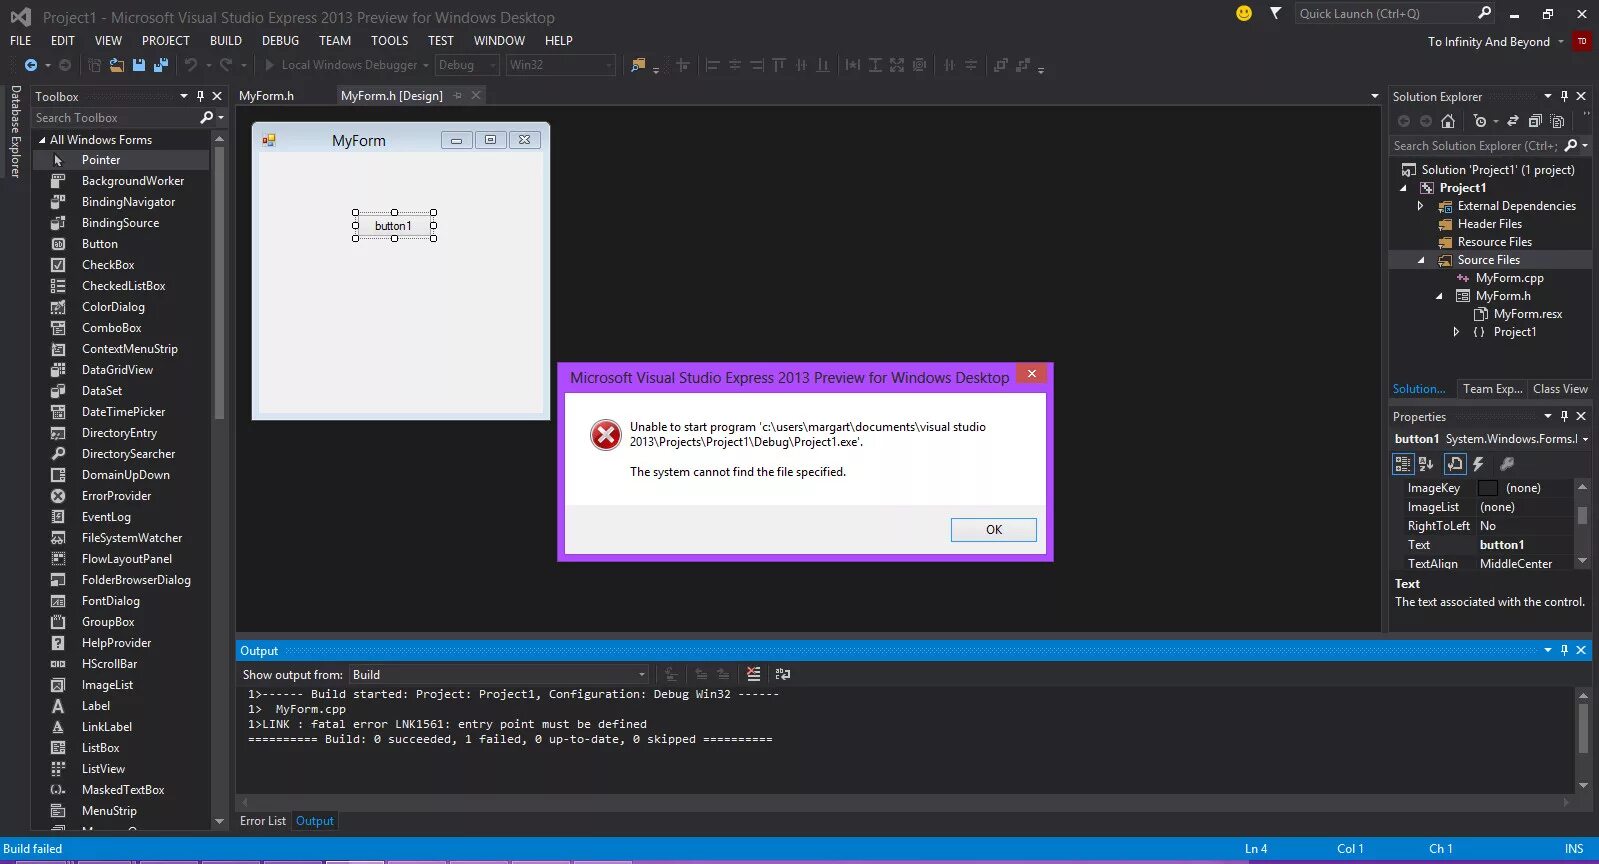The height and width of the screenshot is (864, 1599).
Task: Open the Database Explorer side tab
Action: click(x=15, y=131)
